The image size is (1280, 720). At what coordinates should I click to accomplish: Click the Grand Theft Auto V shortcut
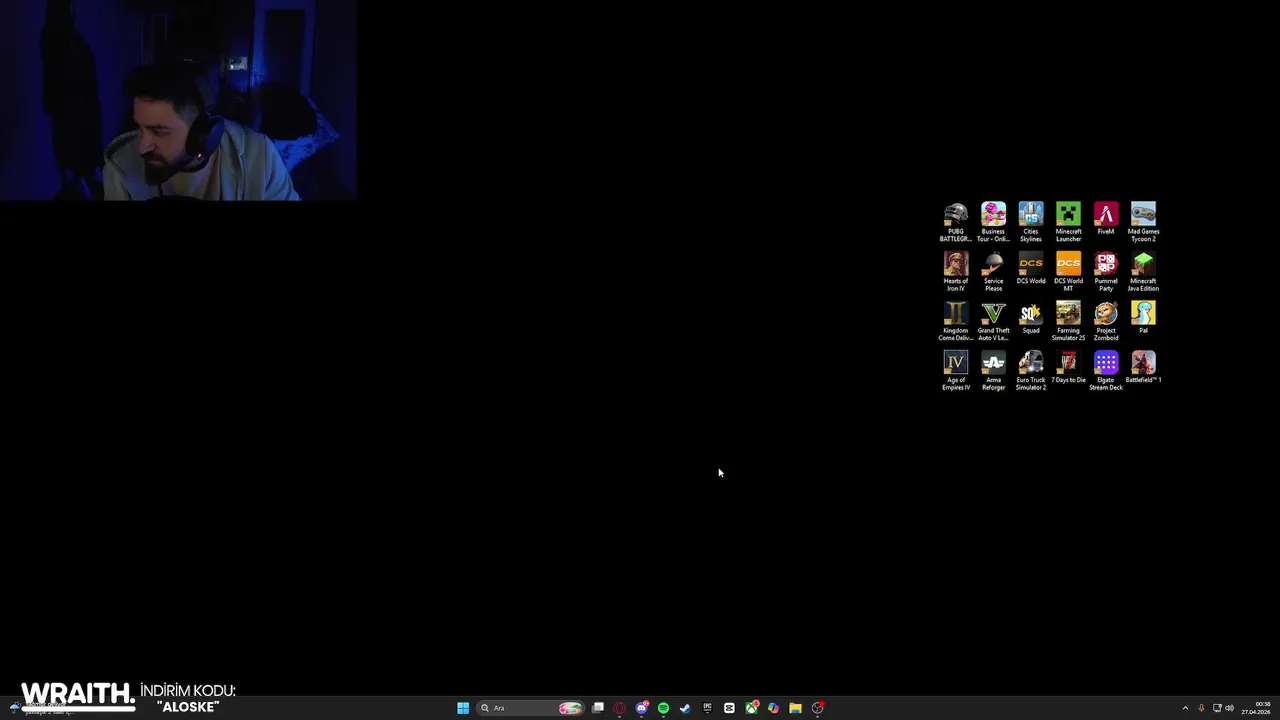993,321
